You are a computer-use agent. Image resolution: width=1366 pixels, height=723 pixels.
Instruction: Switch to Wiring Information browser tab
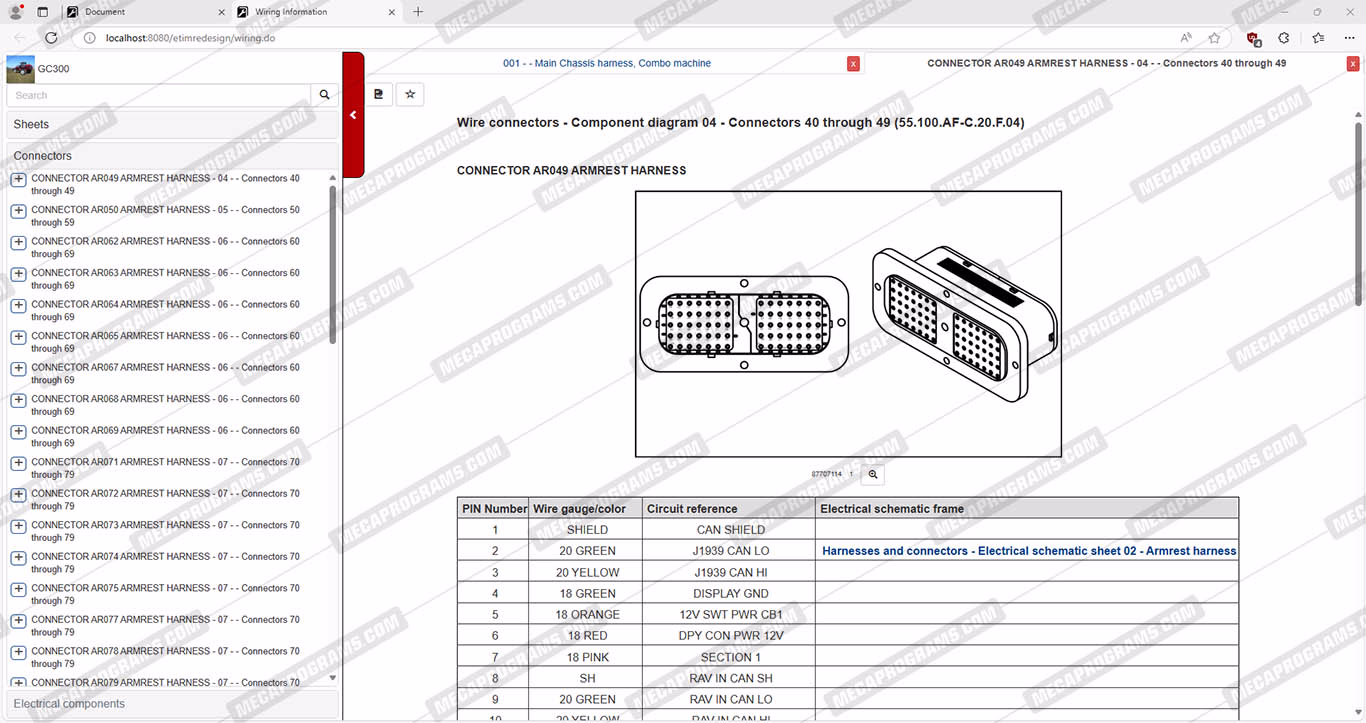coord(315,12)
